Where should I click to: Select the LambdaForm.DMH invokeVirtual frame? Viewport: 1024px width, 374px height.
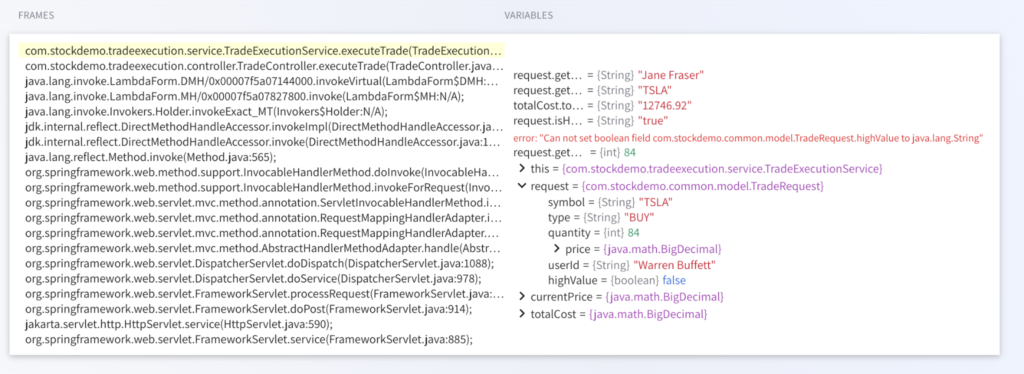point(263,82)
